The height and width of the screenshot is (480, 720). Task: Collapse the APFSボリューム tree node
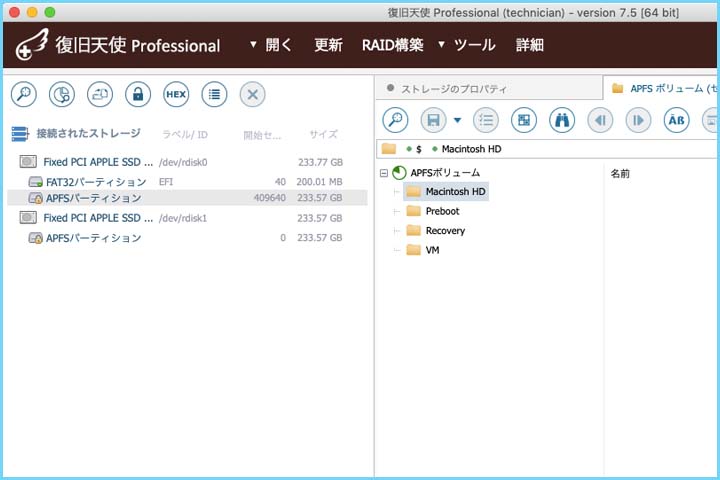point(384,173)
